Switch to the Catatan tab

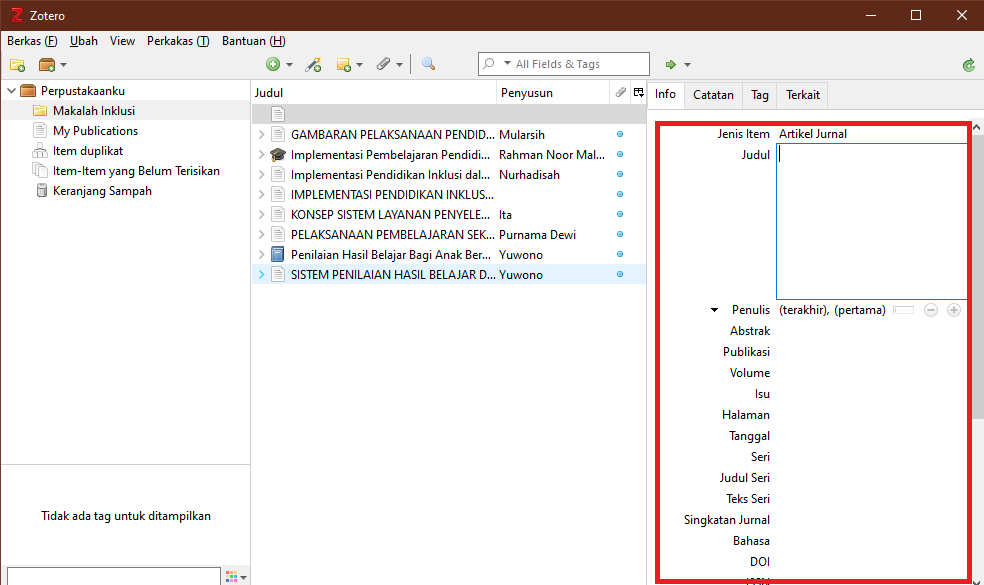pyautogui.click(x=713, y=95)
